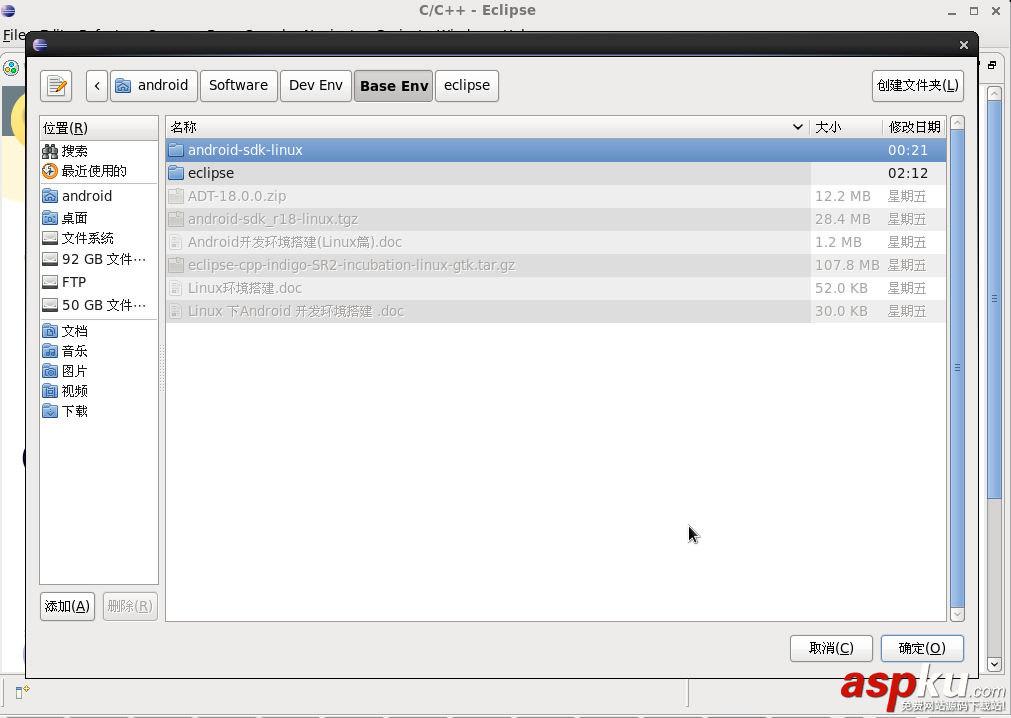
Task: Click the 图片 pictures folder icon
Action: pyautogui.click(x=50, y=371)
